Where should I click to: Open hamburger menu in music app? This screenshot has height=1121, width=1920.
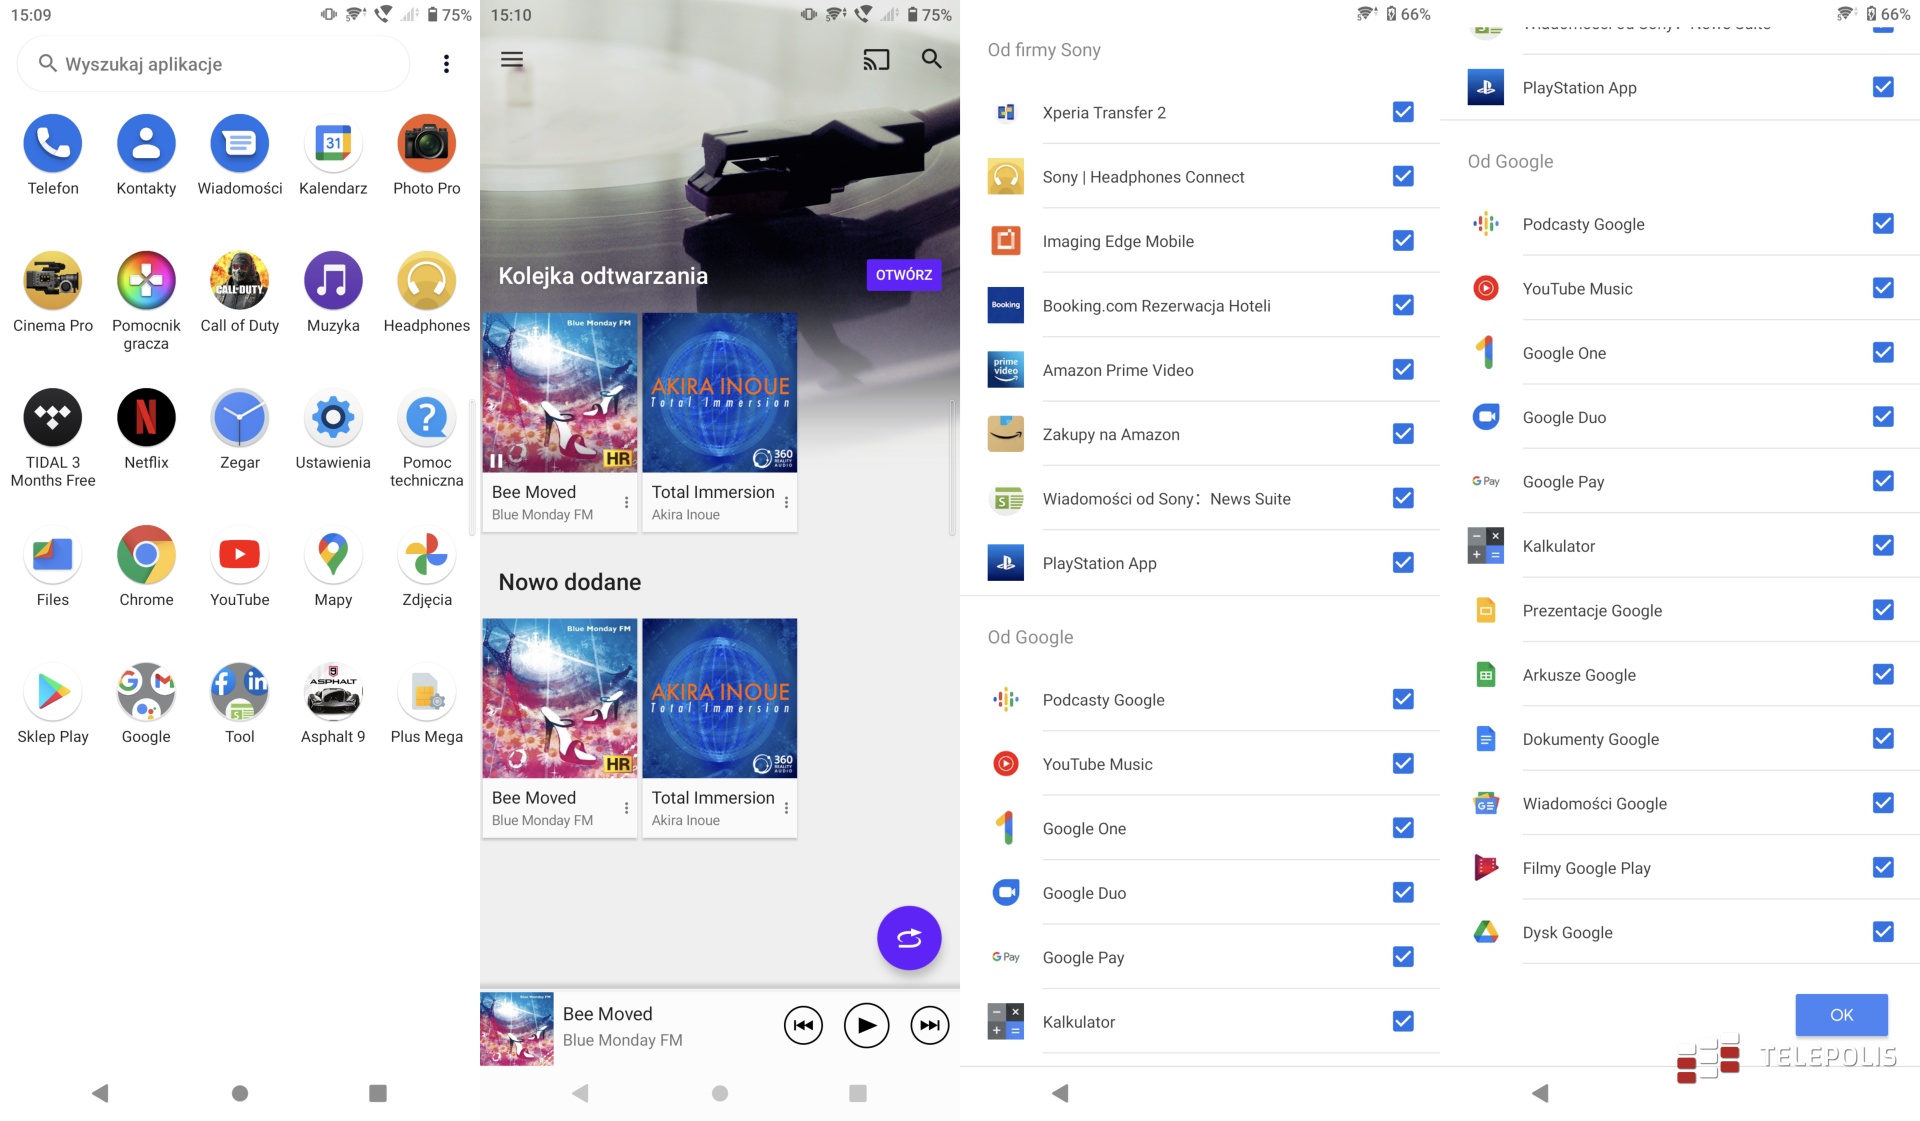coord(512,60)
